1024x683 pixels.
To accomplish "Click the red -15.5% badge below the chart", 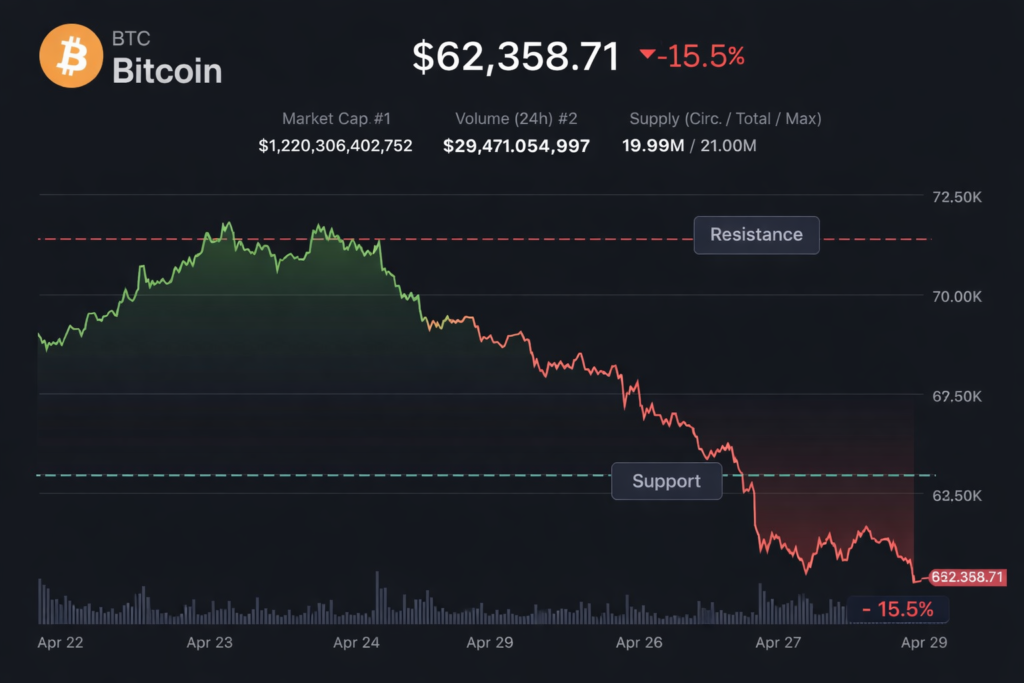I will click(x=897, y=609).
